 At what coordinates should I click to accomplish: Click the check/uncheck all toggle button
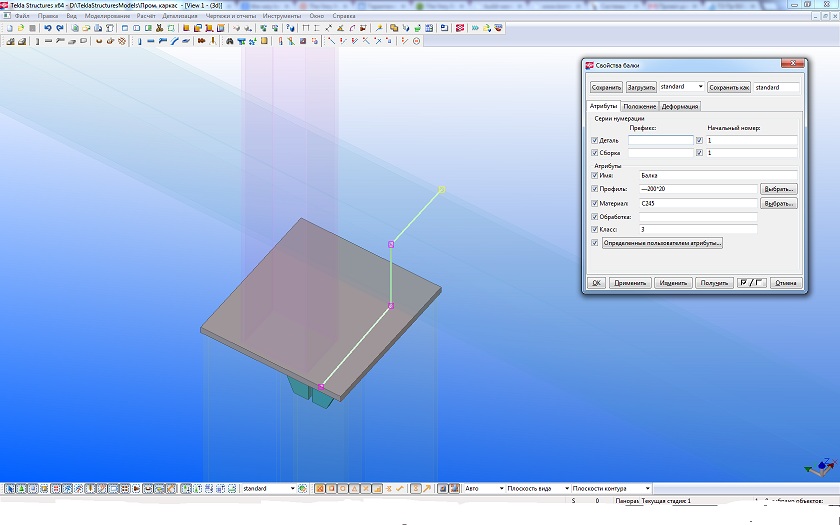coord(751,283)
